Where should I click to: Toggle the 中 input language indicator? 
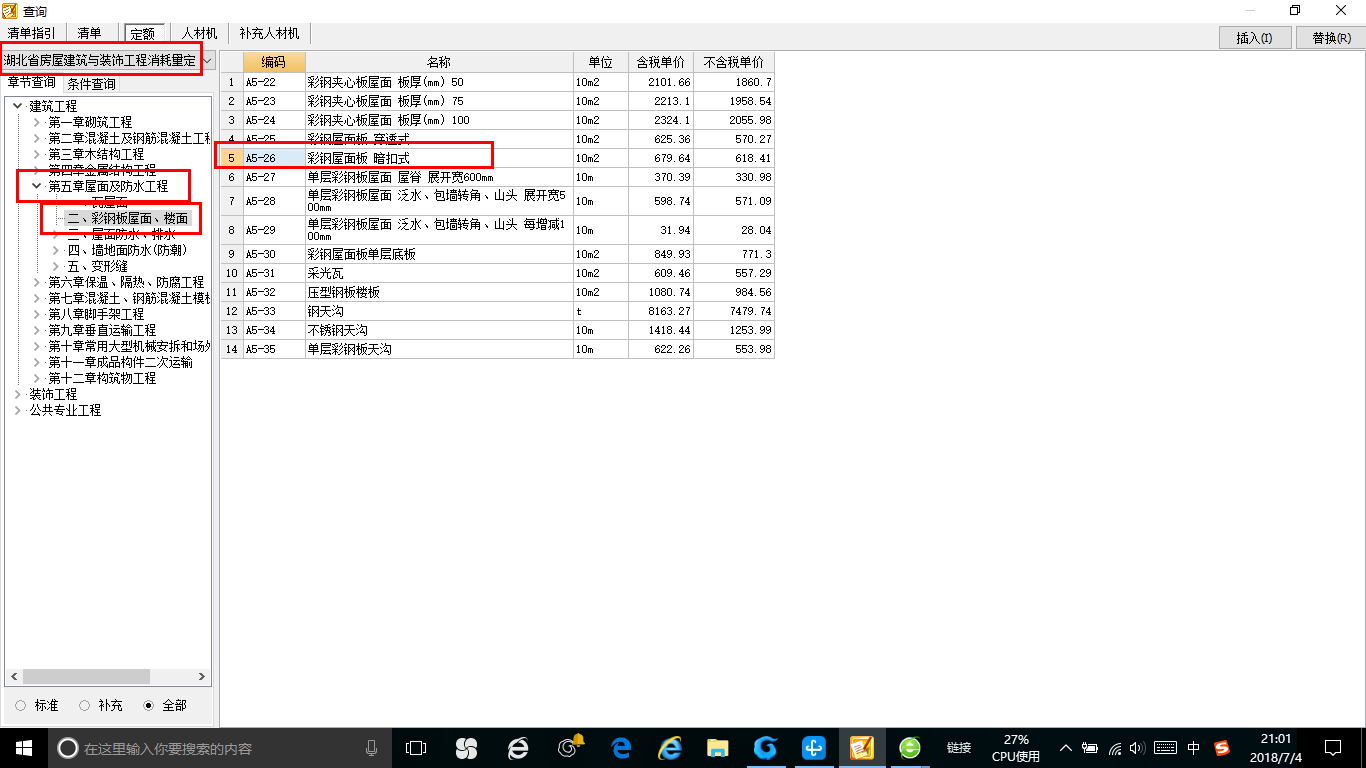1194,748
